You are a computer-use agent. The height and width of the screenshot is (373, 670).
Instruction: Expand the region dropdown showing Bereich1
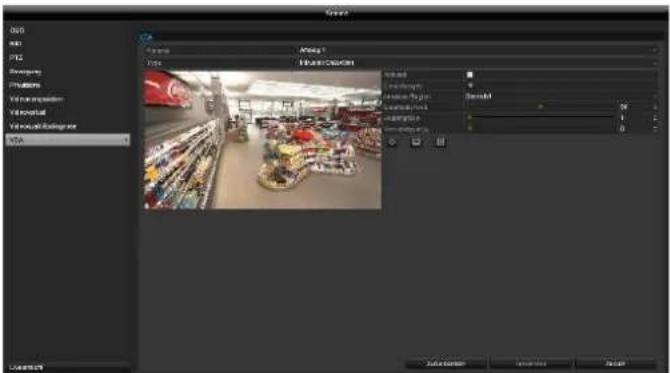(x=561, y=97)
